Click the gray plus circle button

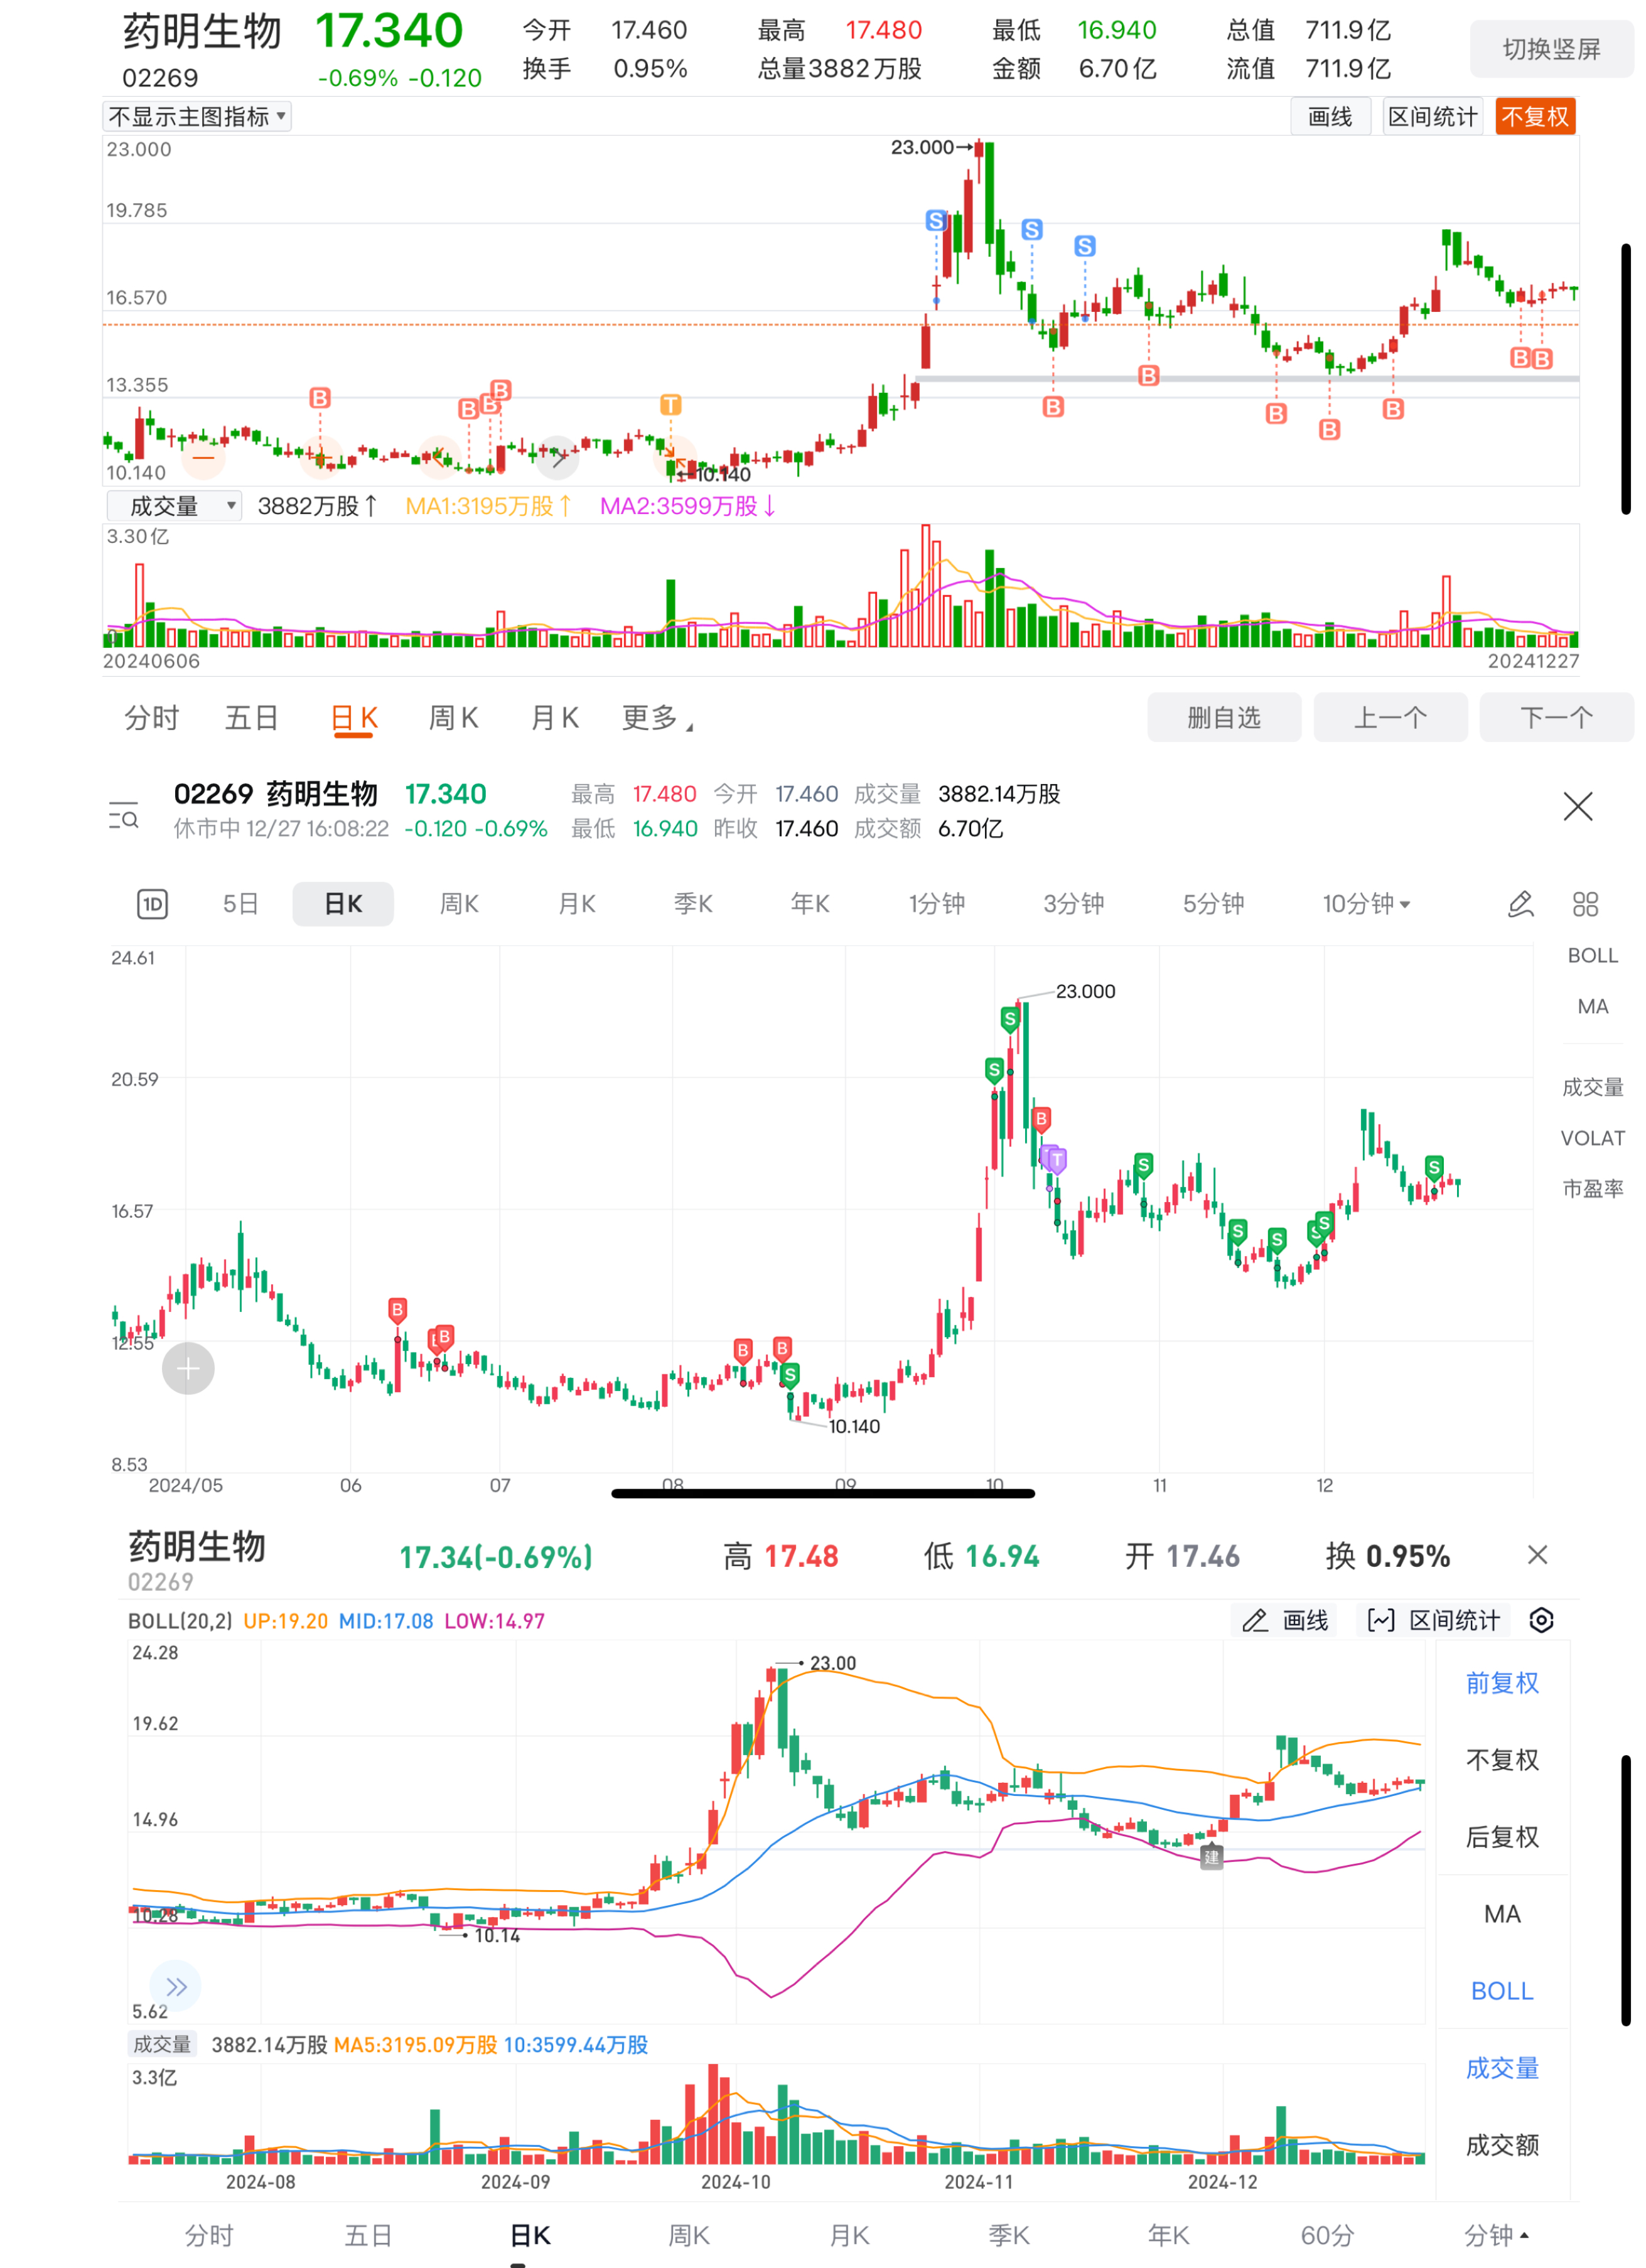coord(188,1368)
